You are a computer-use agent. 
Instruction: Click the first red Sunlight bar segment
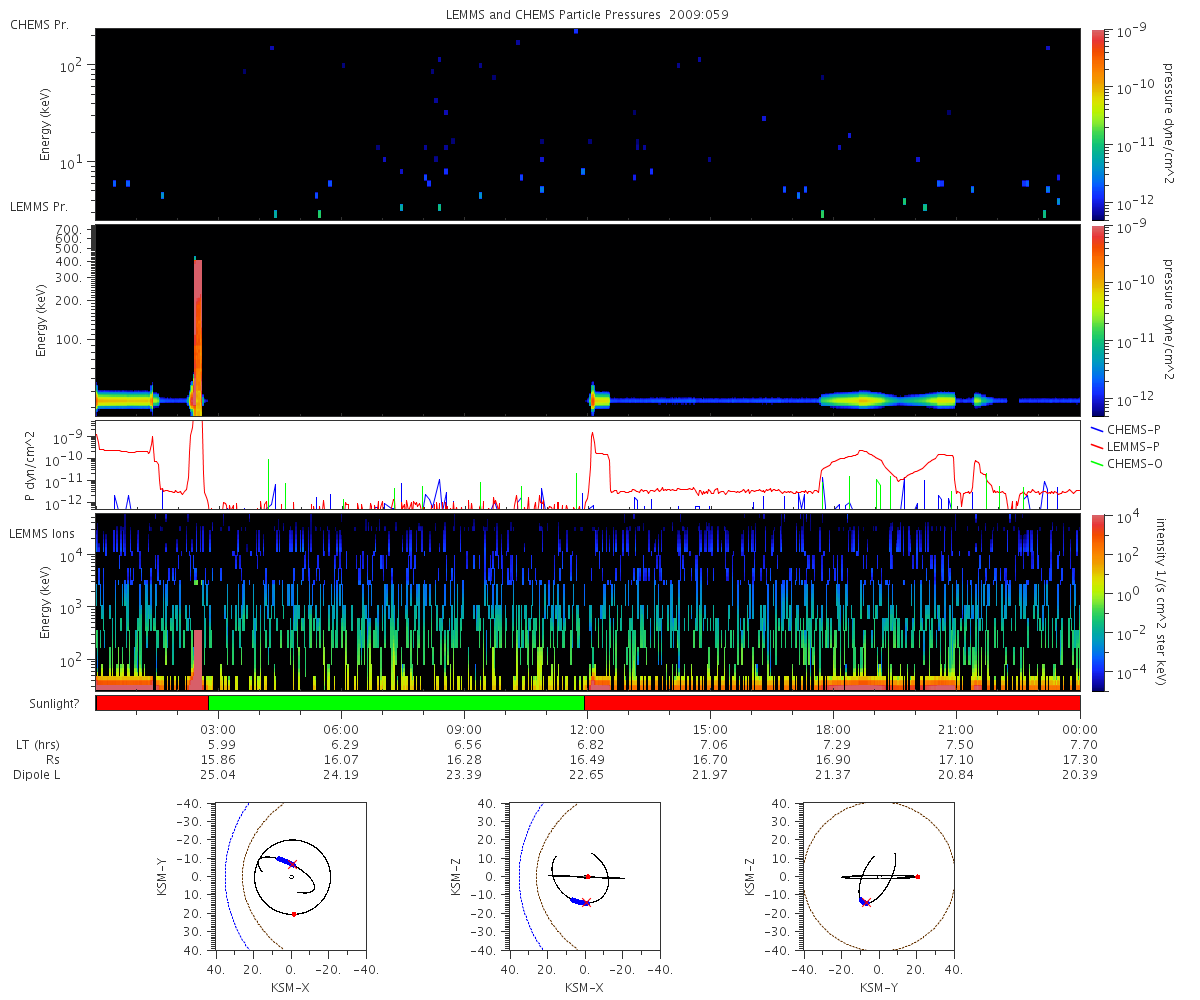(x=152, y=703)
